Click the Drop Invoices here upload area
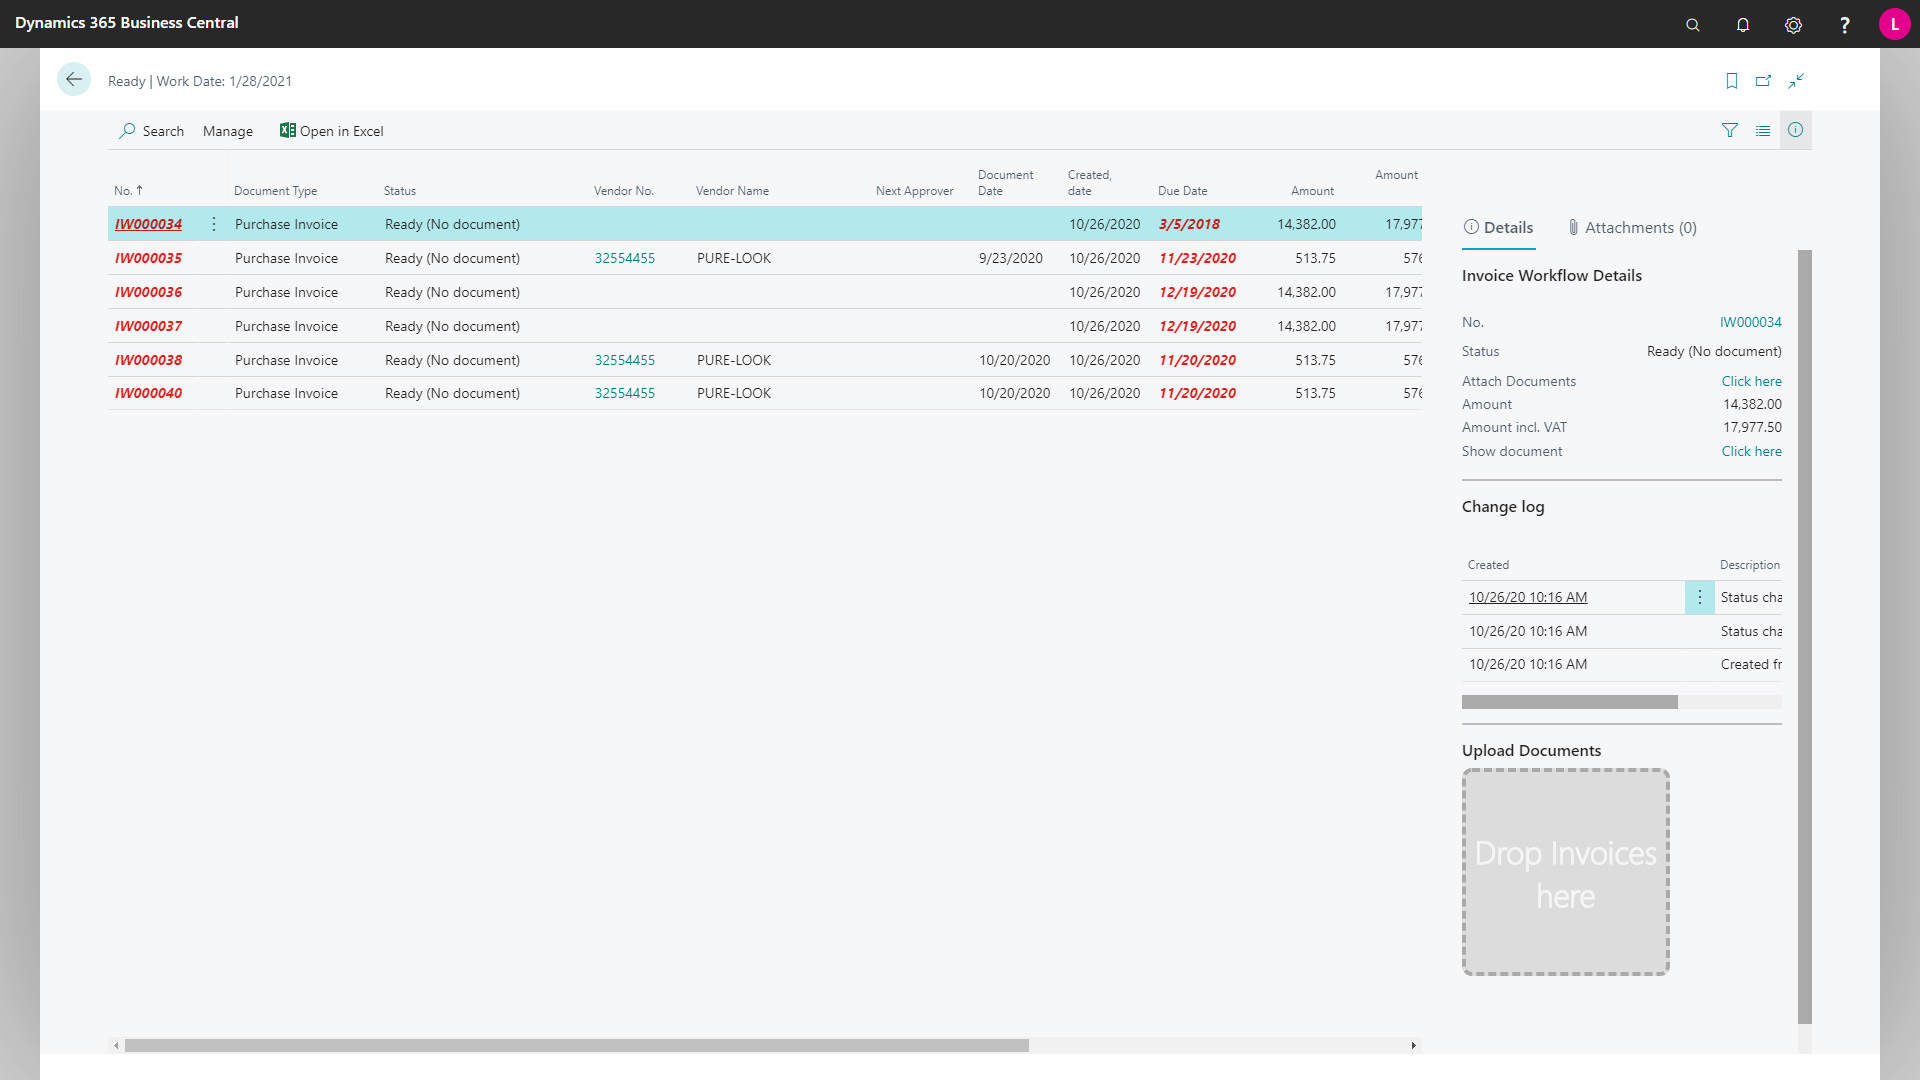Image resolution: width=1920 pixels, height=1080 pixels. [1566, 872]
